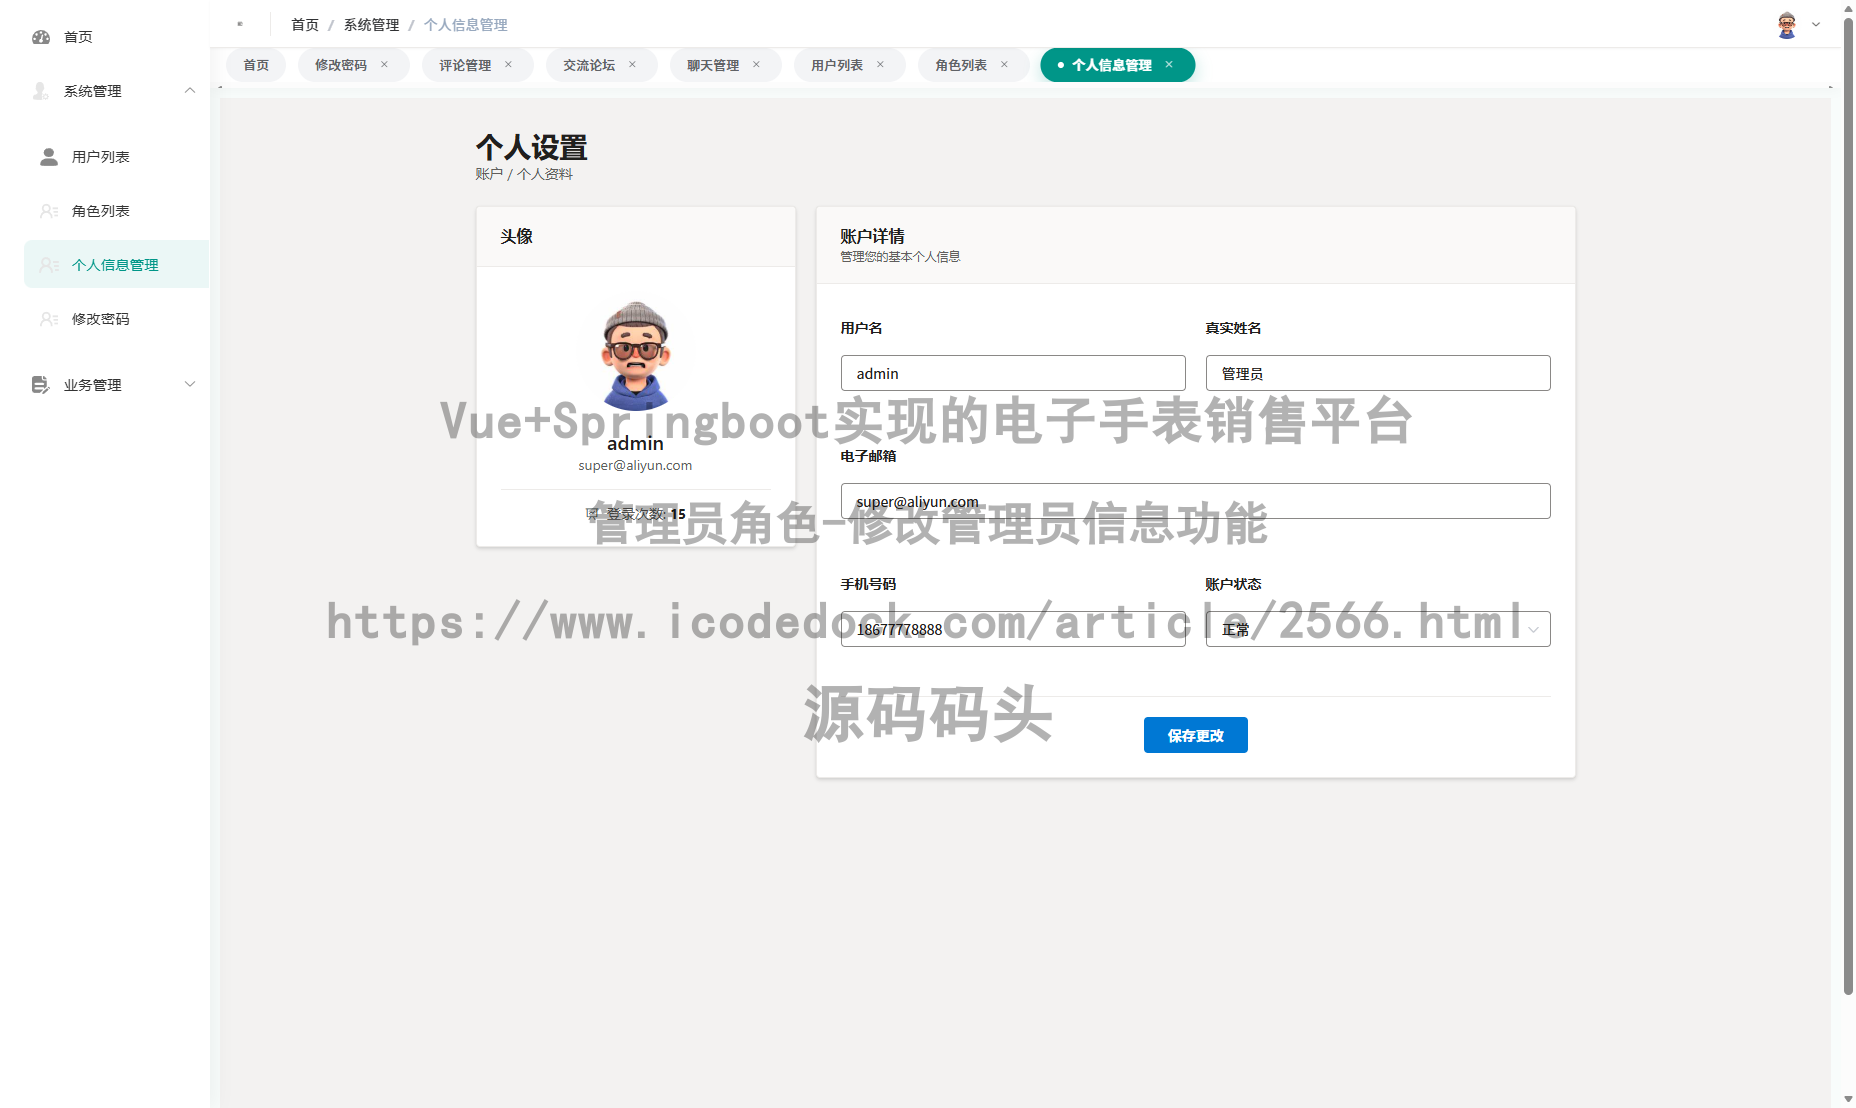Dismiss the 聊天管理 tab
The image size is (1856, 1108).
coord(757,64)
